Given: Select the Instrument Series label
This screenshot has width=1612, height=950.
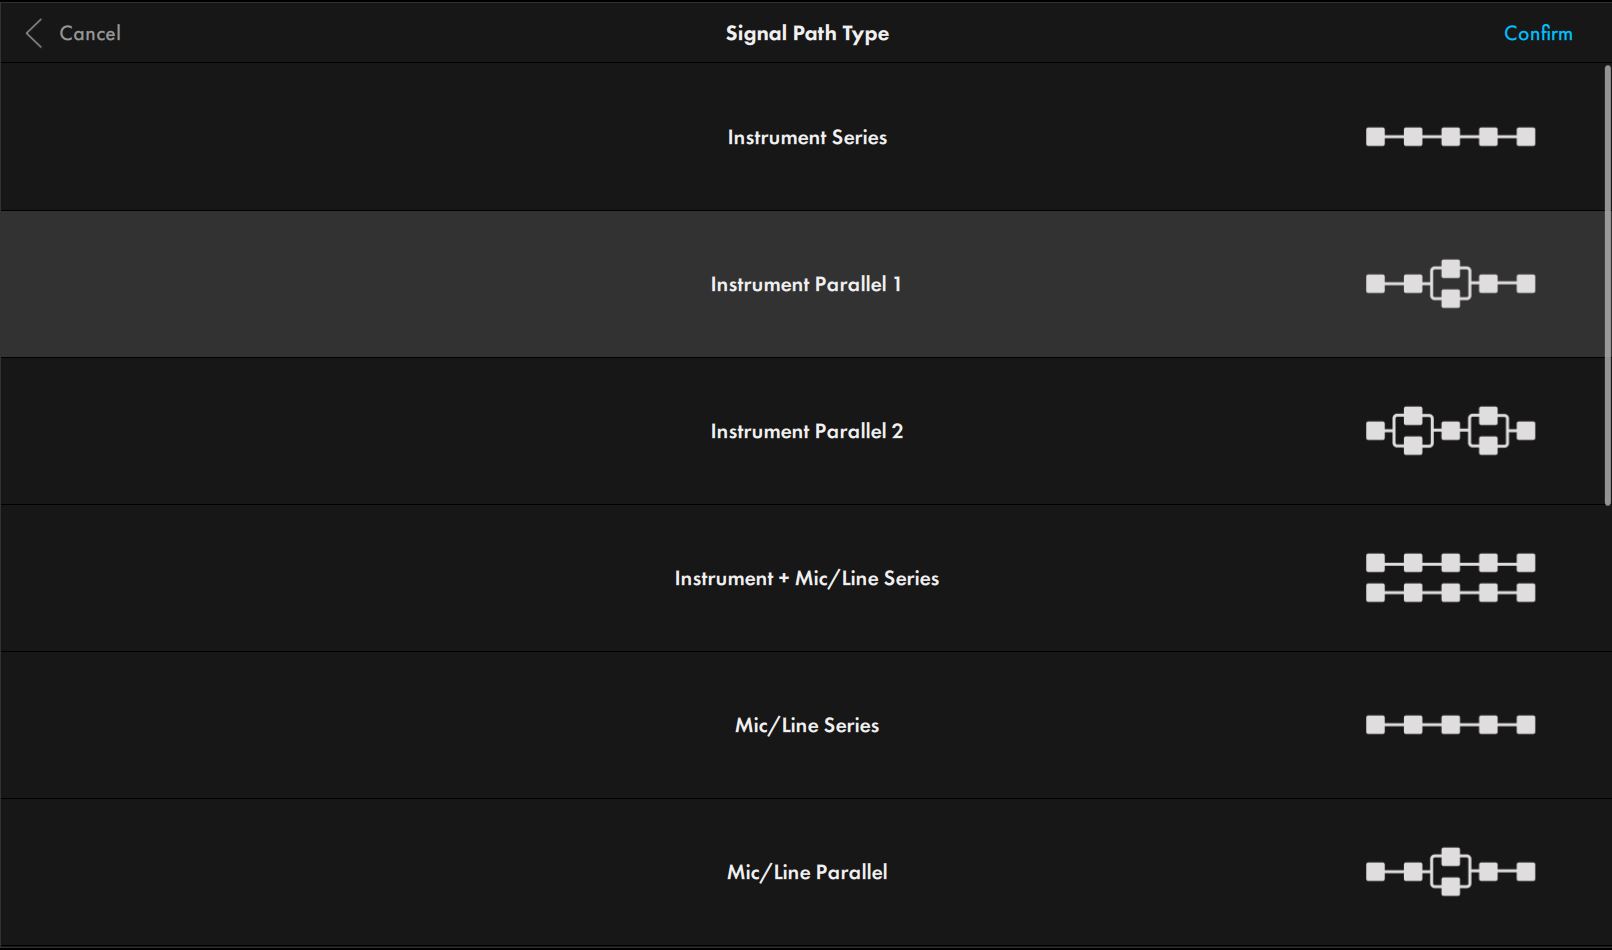Looking at the screenshot, I should click(807, 137).
